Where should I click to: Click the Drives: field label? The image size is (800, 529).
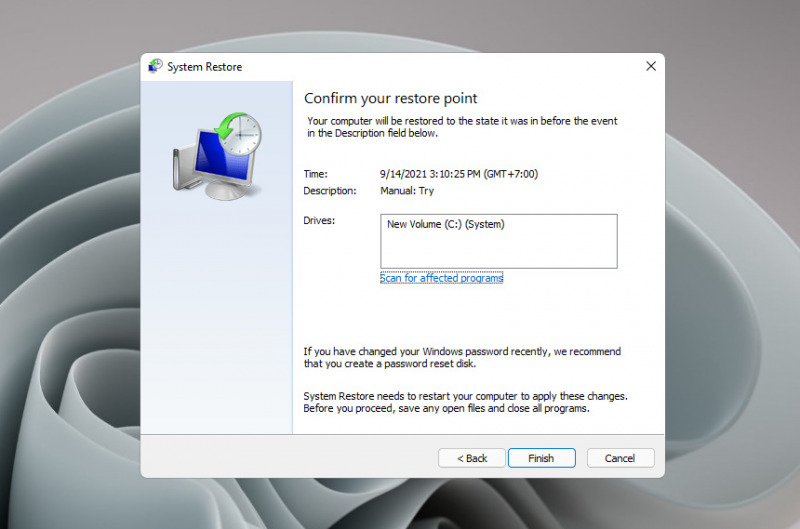pos(319,220)
